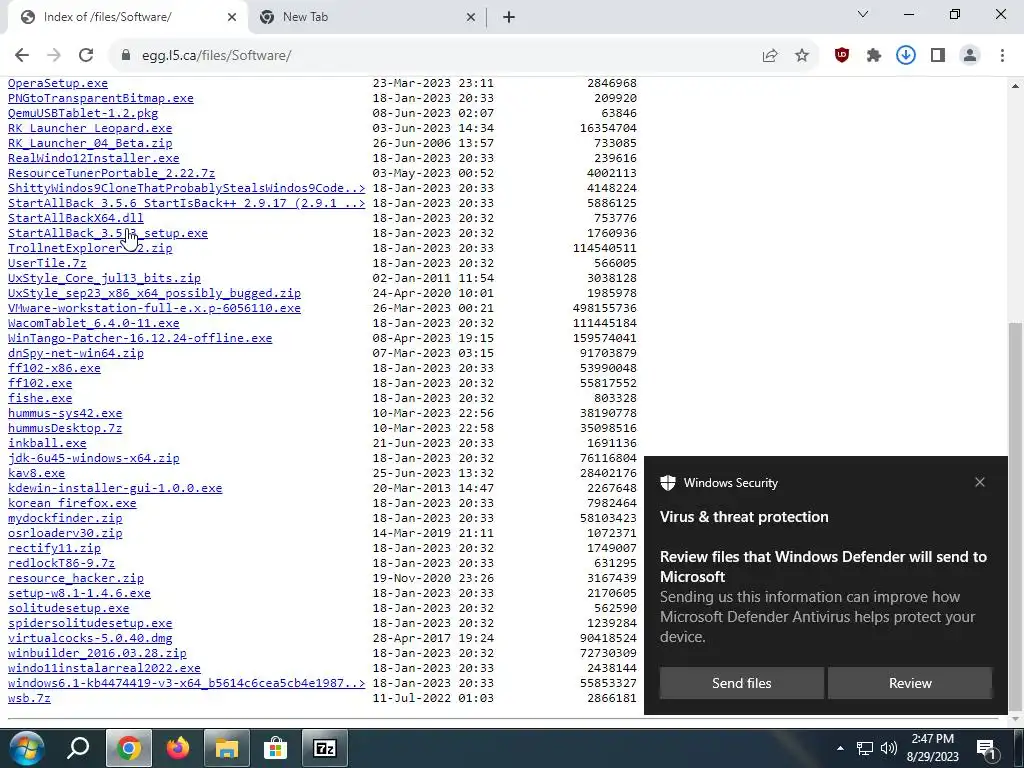The width and height of the screenshot is (1024, 768).
Task: Click StartAllBackX64.dll link
Action: pos(76,218)
